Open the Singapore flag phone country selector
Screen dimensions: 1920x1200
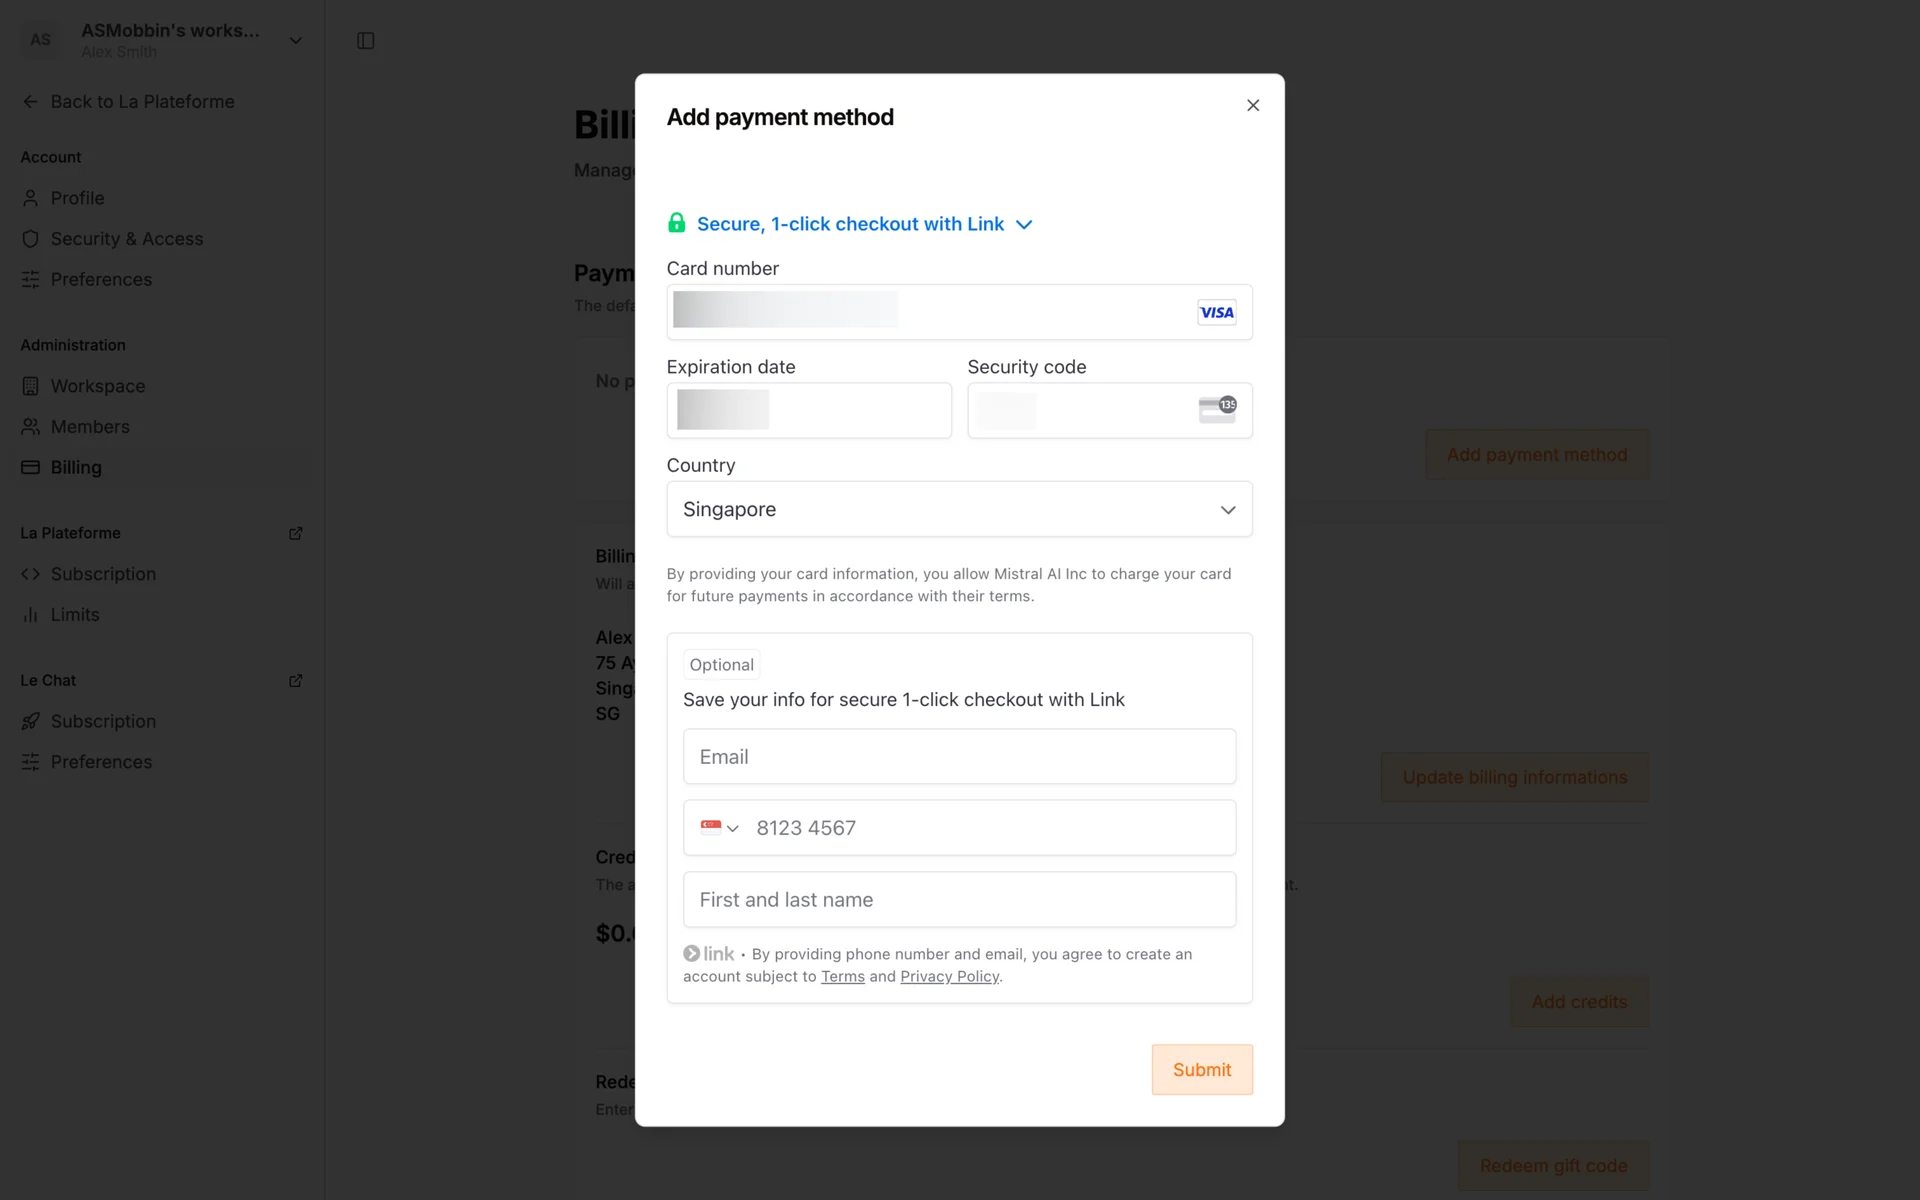[x=719, y=828]
